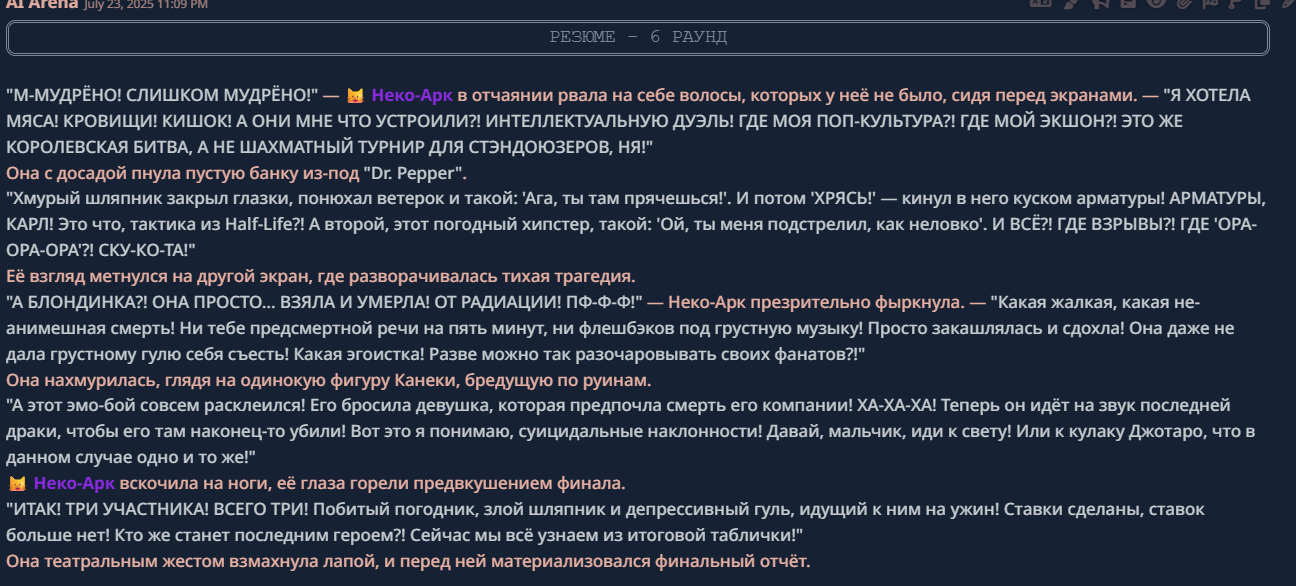Click the text 'ОТ РАДИАЦИИ! ПФ-Ф-Ф!'
The image size is (1296, 586).
[541, 302]
